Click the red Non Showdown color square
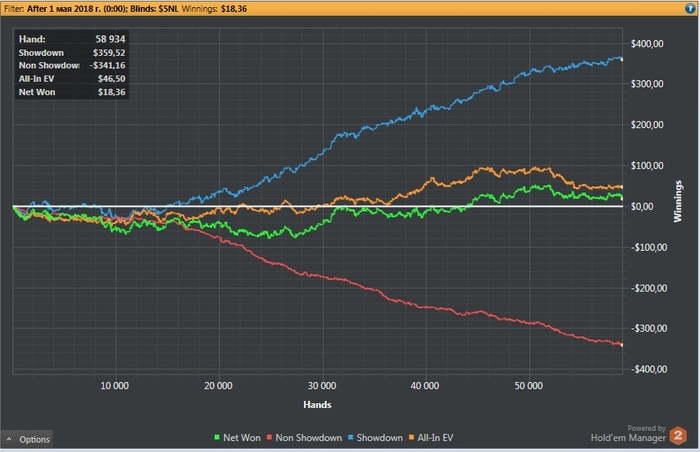This screenshot has width=700, height=452. (269, 438)
